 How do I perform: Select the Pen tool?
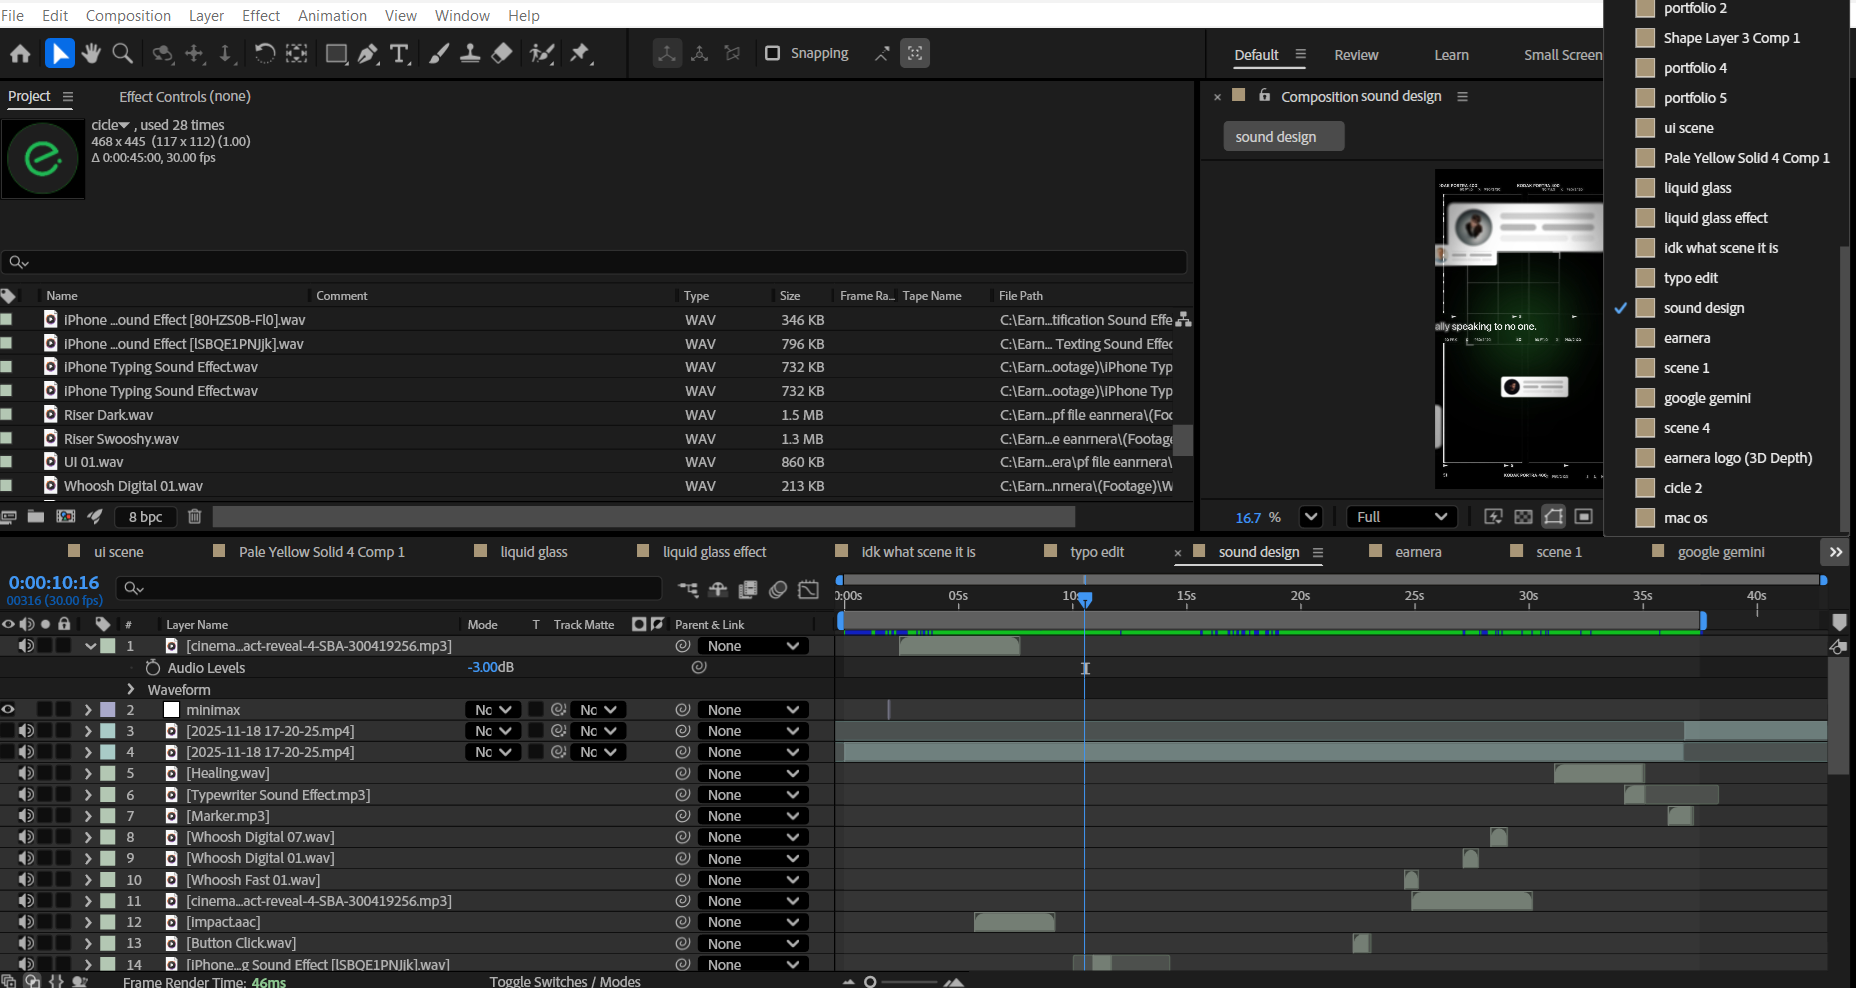click(x=368, y=54)
